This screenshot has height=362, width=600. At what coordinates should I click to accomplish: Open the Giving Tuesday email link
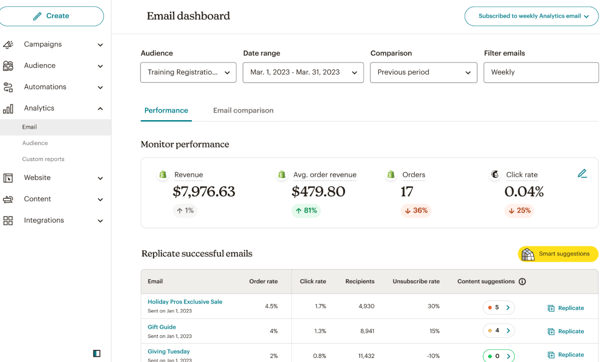[169, 352]
